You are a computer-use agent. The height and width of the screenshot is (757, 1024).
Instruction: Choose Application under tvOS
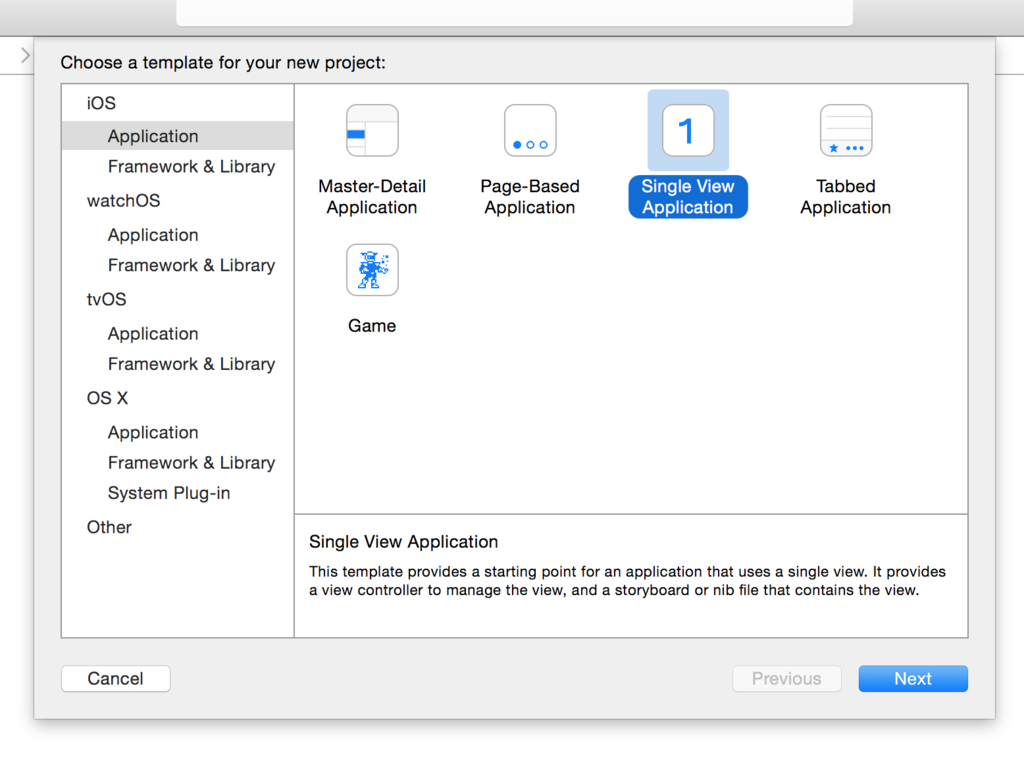point(153,334)
